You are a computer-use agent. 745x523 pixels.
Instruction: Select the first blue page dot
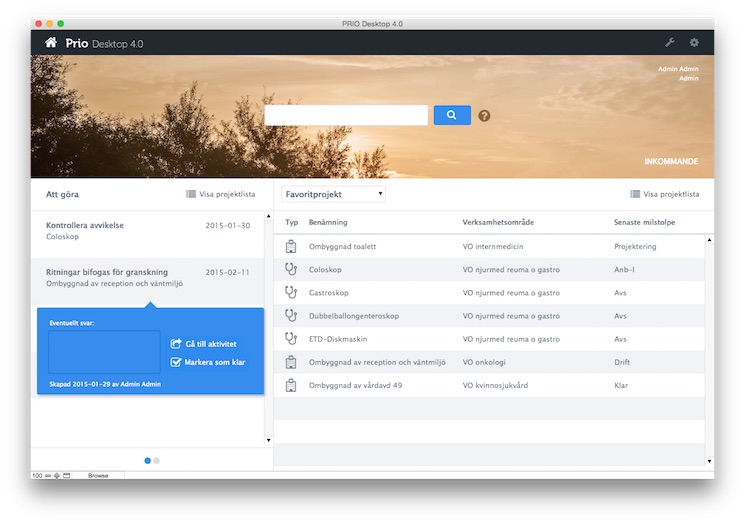coord(148,461)
